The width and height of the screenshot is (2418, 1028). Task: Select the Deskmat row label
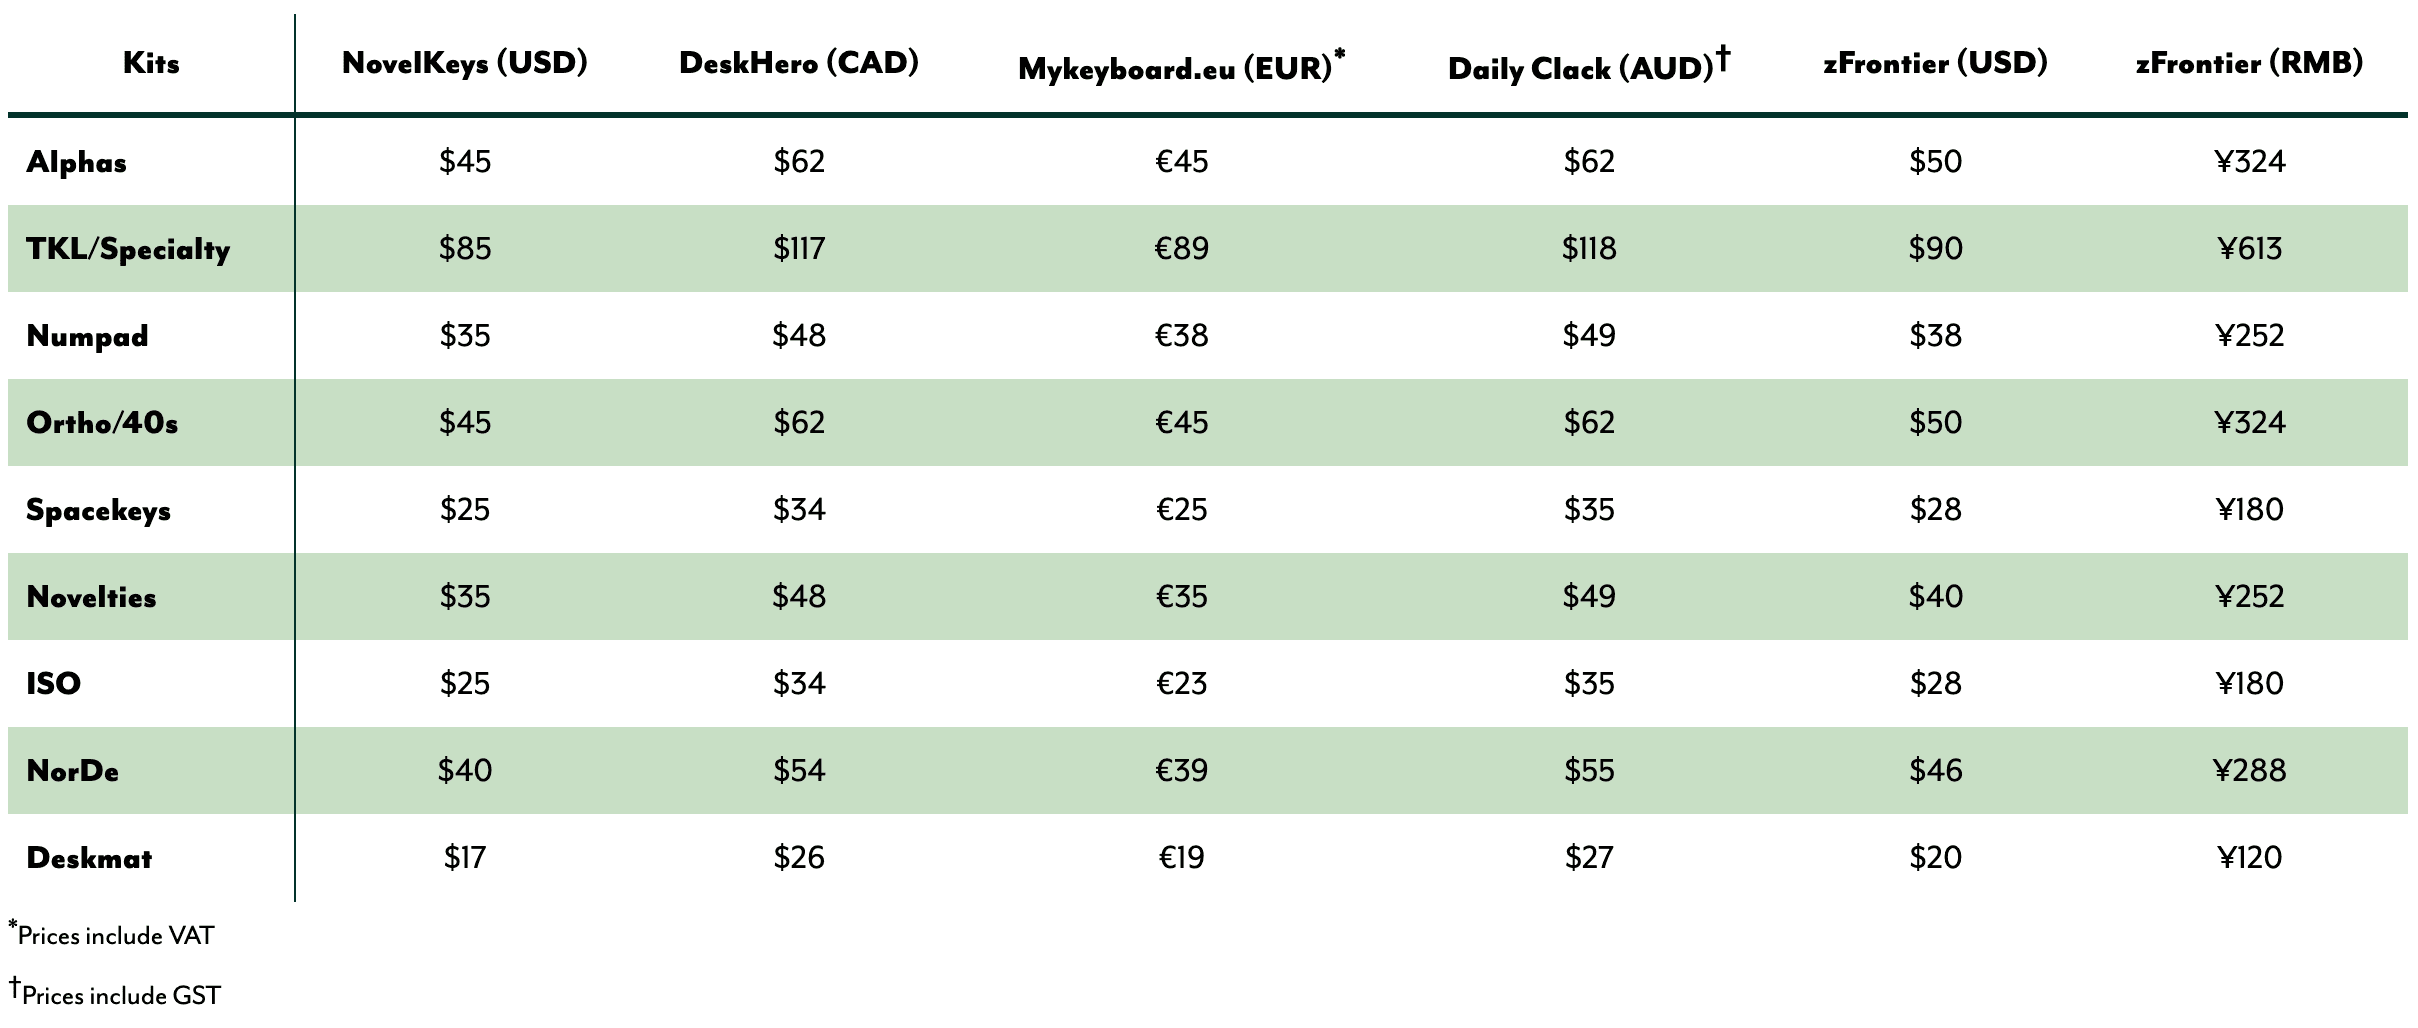tap(89, 858)
